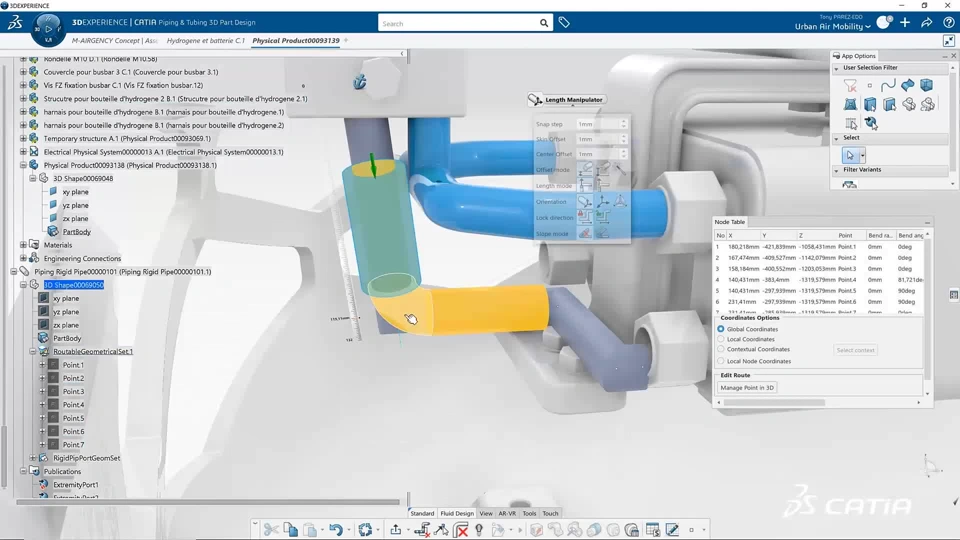
Task: Expand Point.1 tree node
Action: [42, 364]
